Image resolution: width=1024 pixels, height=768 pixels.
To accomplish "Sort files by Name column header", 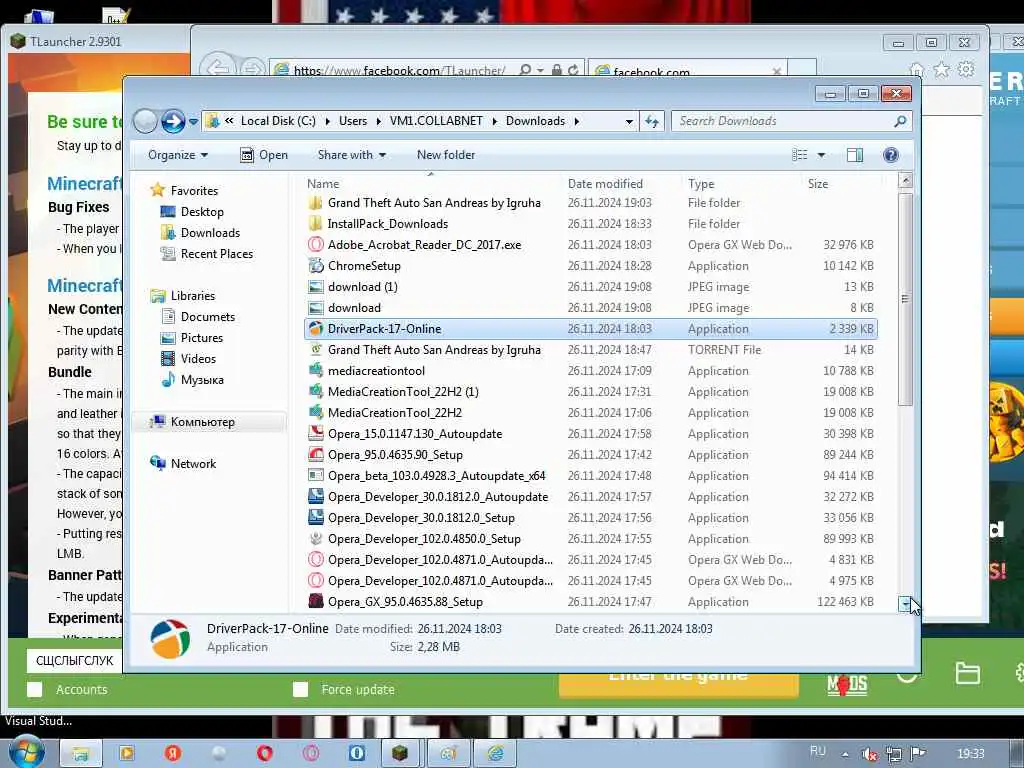I will coord(431,184).
